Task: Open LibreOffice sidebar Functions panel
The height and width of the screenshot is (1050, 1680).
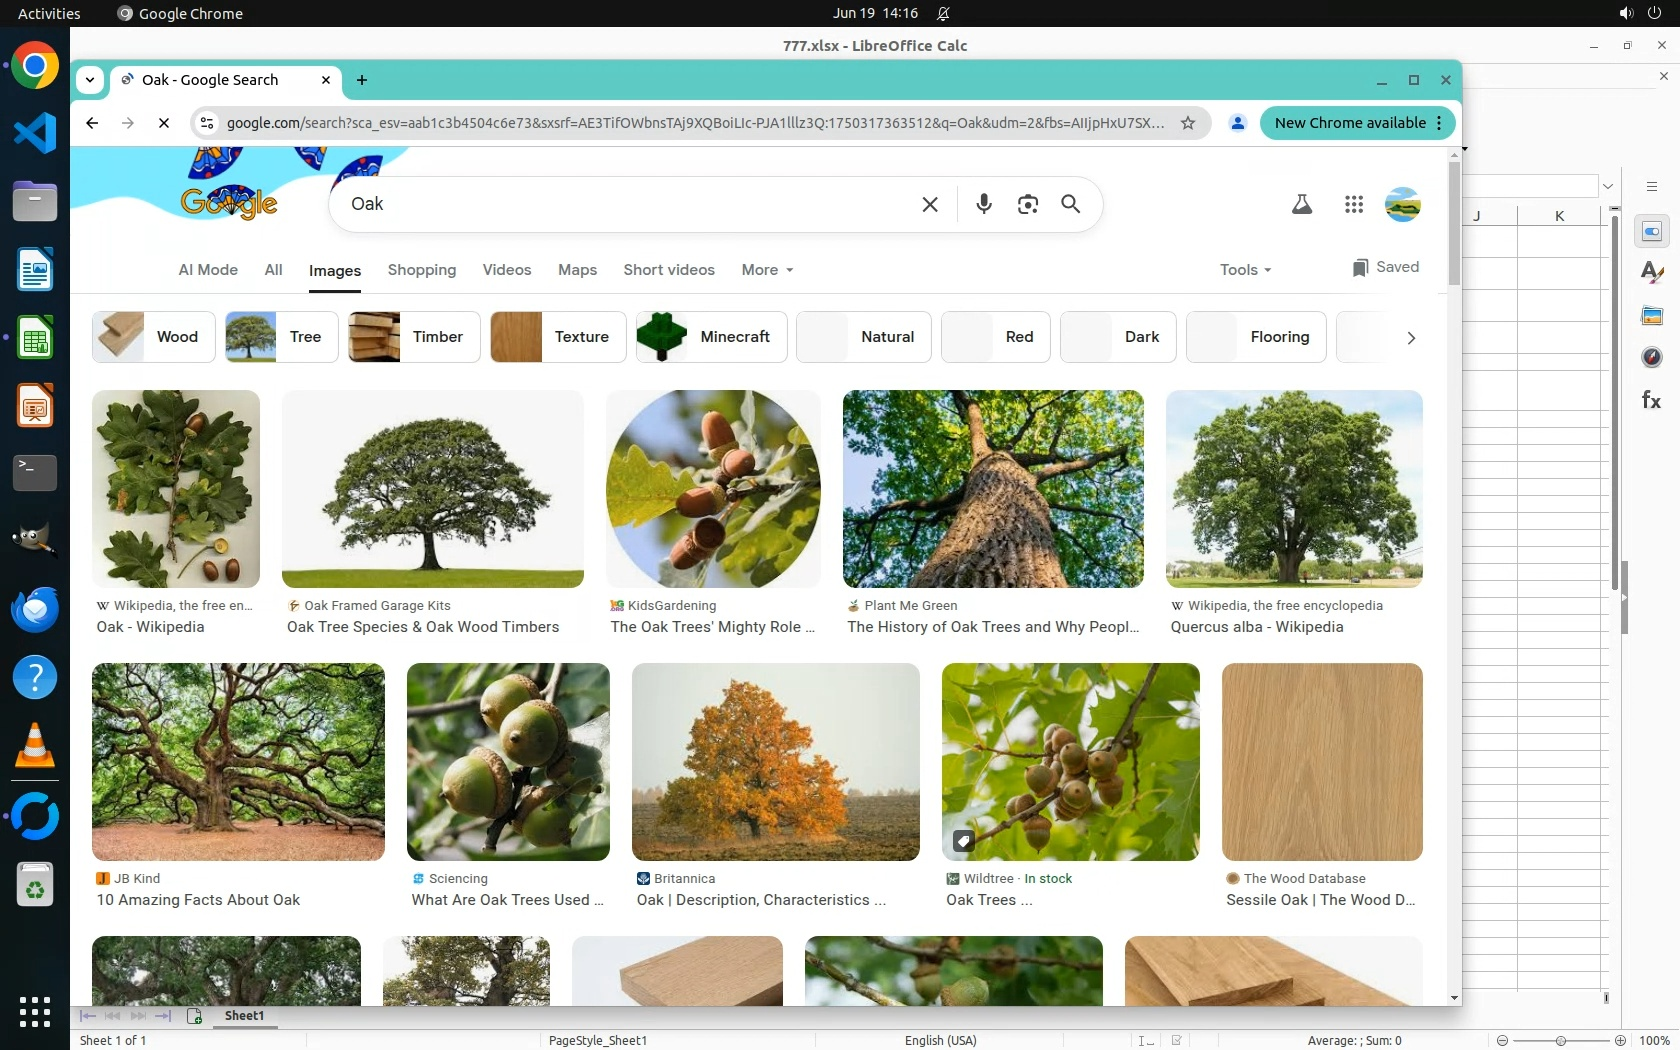Action: click(x=1651, y=400)
